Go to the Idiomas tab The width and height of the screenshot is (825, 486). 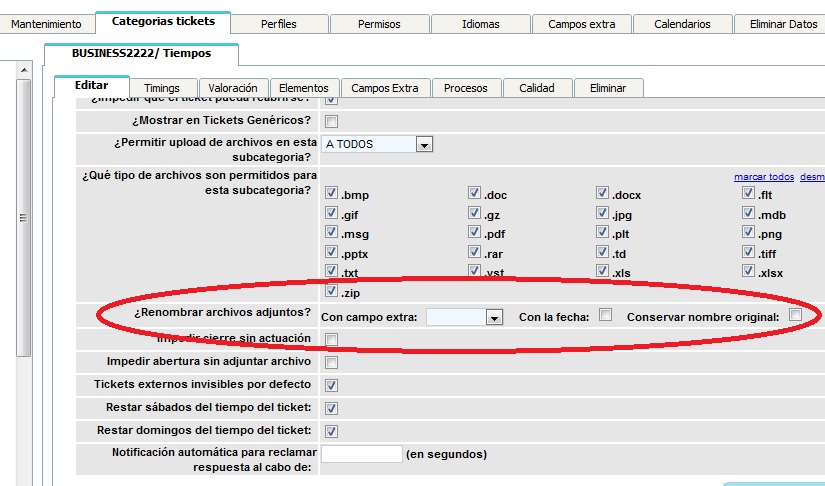click(481, 24)
